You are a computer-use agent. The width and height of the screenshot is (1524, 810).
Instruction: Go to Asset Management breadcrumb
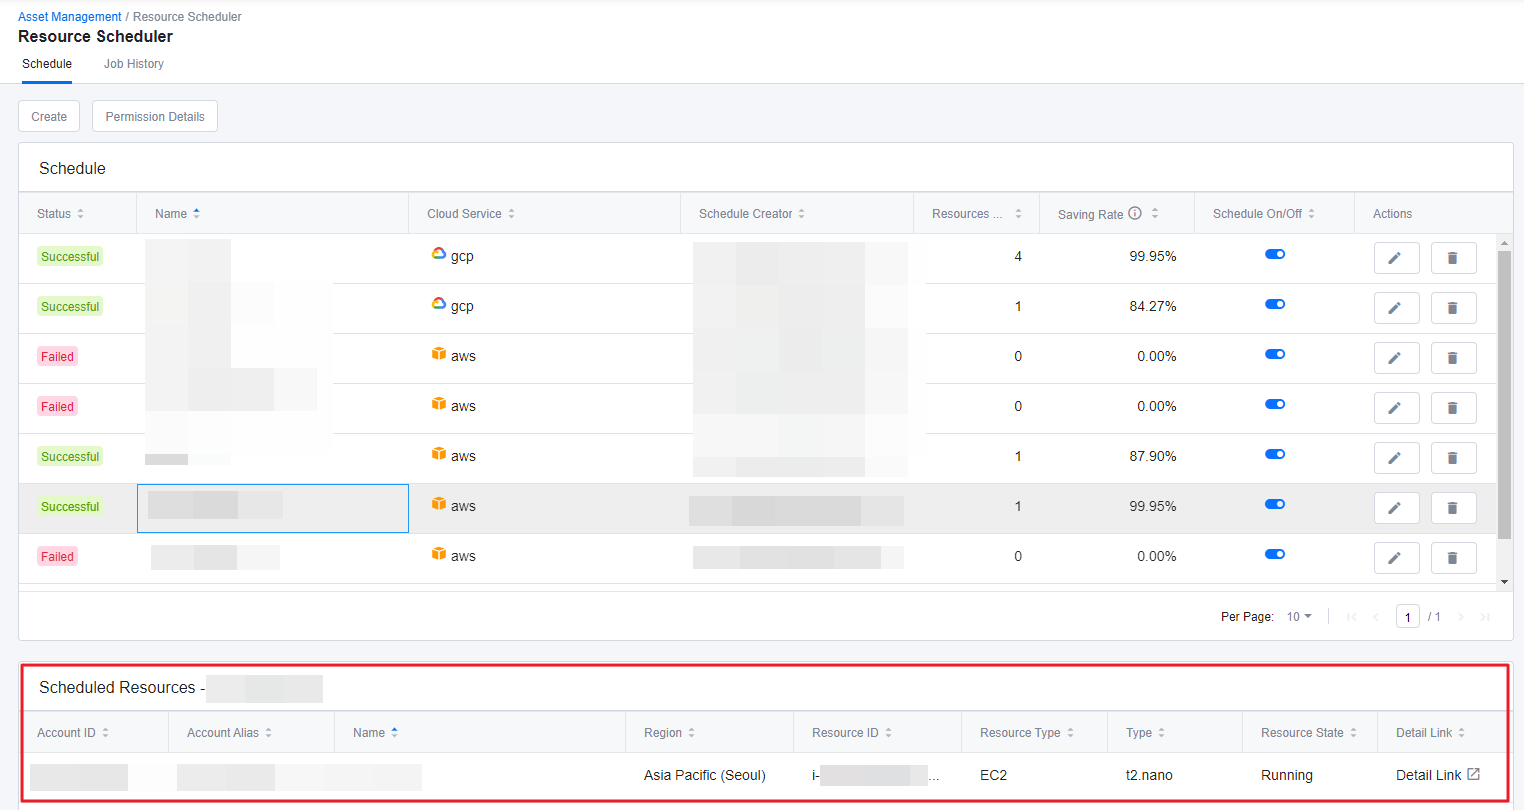tap(69, 17)
